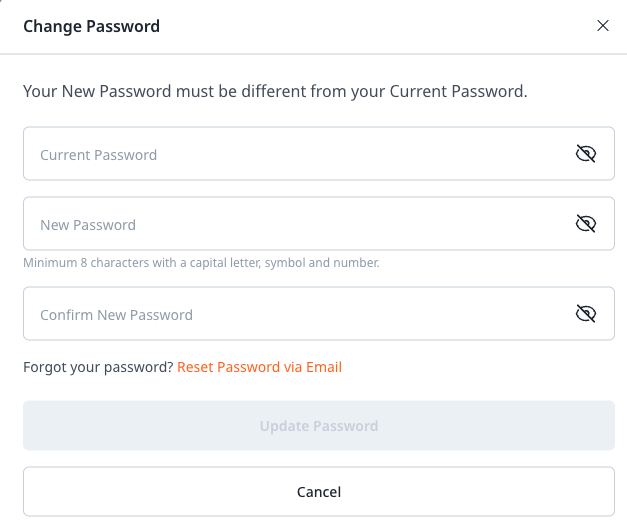This screenshot has width=627, height=529.
Task: Click the 'Forgot your password?' text
Action: pyautogui.click(x=98, y=367)
